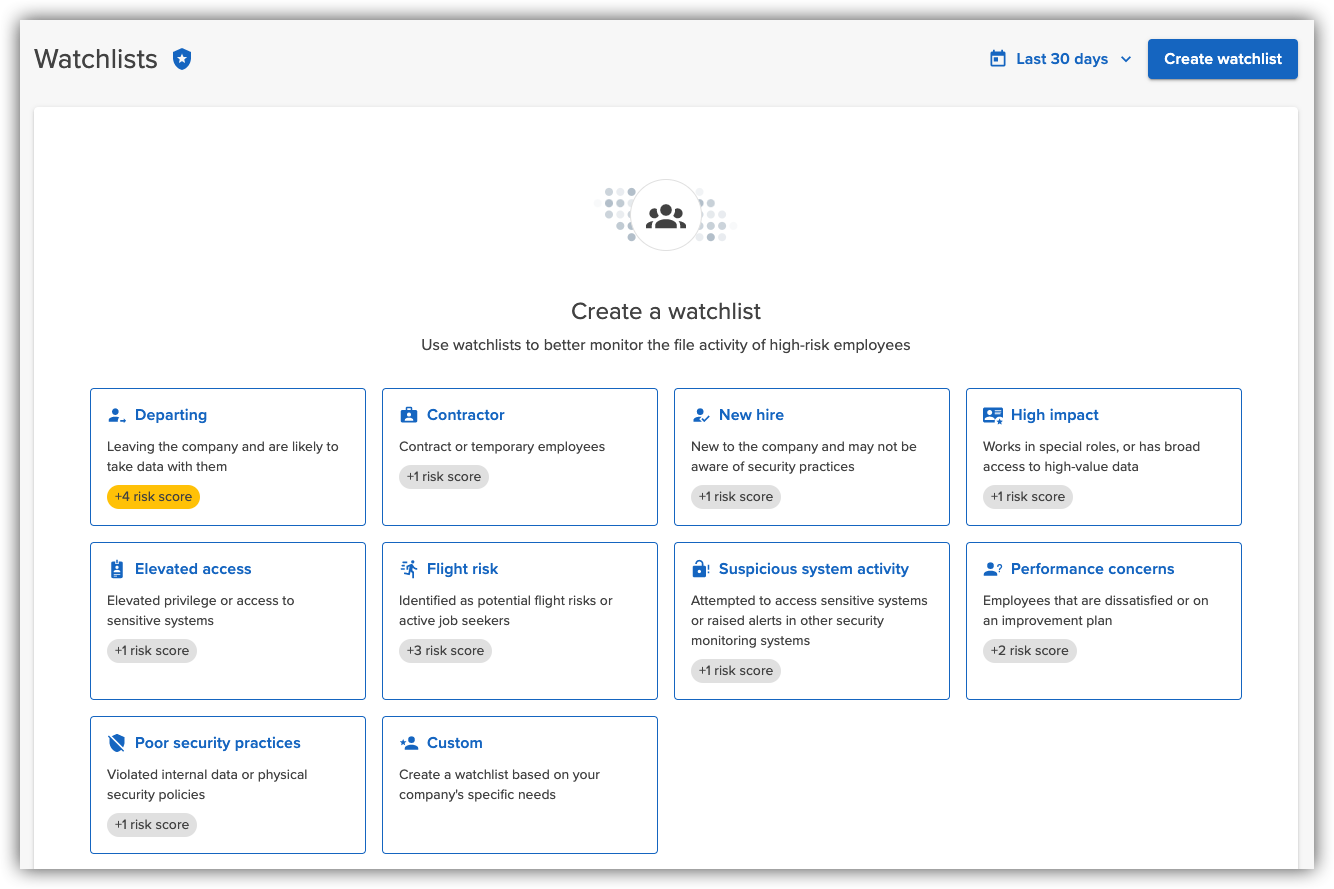Click the Performance concerns person icon

pyautogui.click(x=992, y=567)
